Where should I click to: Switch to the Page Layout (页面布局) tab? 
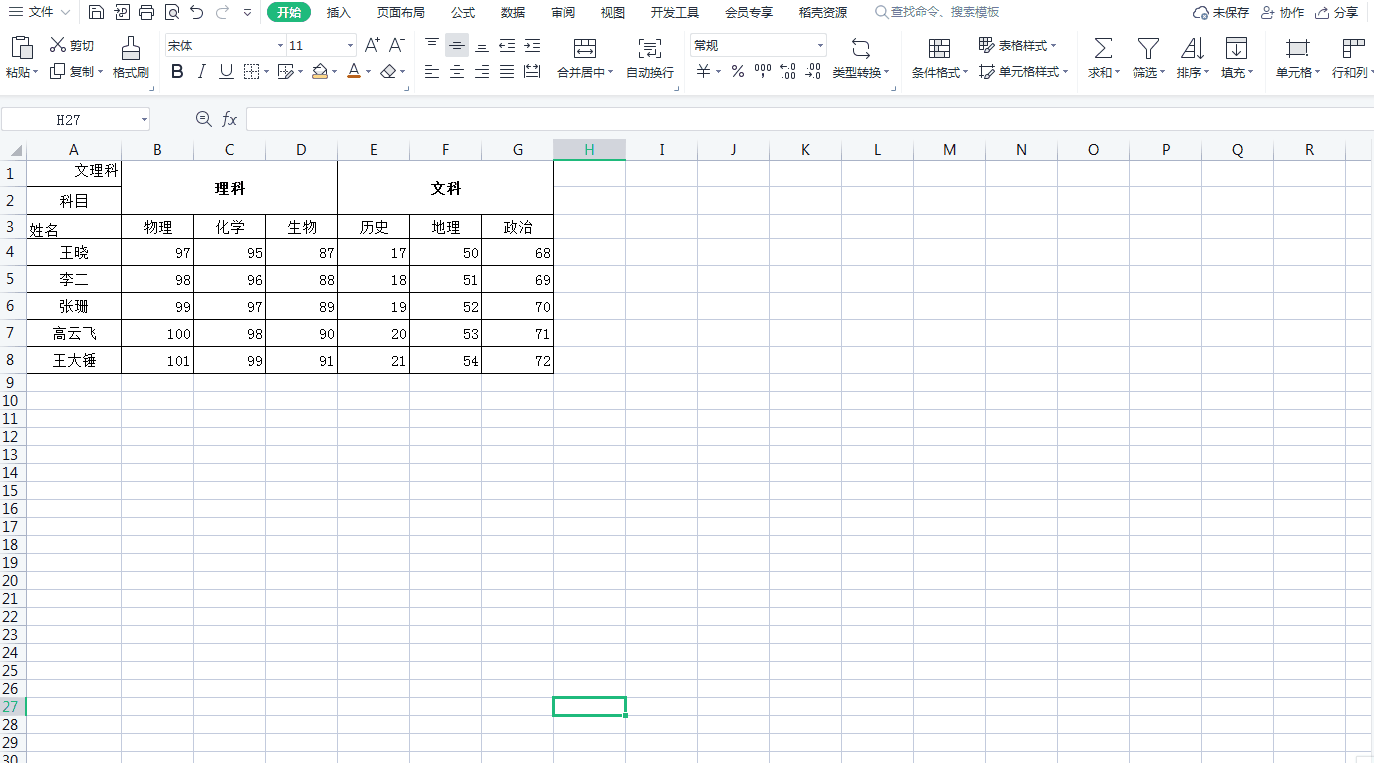[x=401, y=12]
